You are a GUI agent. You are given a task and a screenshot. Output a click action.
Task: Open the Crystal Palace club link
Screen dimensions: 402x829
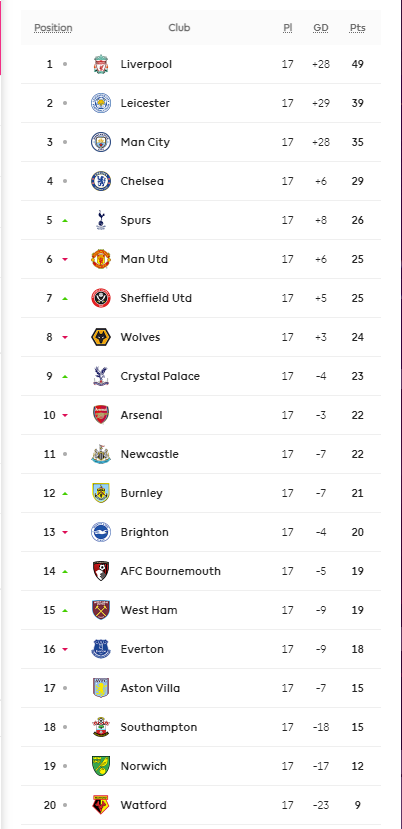[x=160, y=376]
